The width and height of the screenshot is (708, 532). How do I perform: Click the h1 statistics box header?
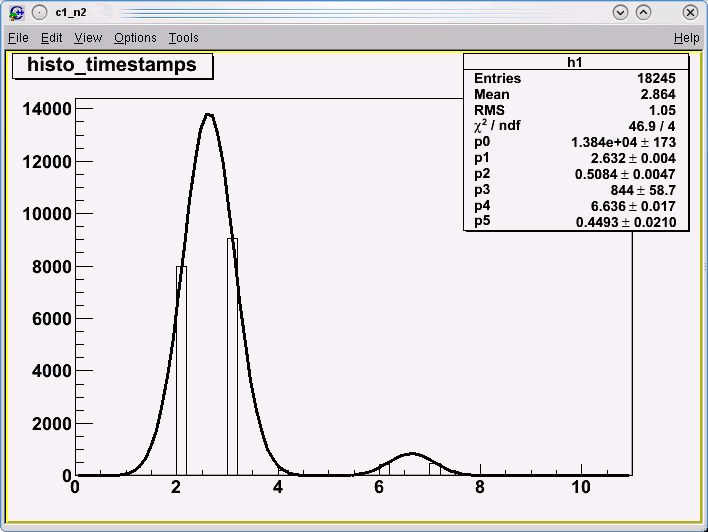[576, 62]
